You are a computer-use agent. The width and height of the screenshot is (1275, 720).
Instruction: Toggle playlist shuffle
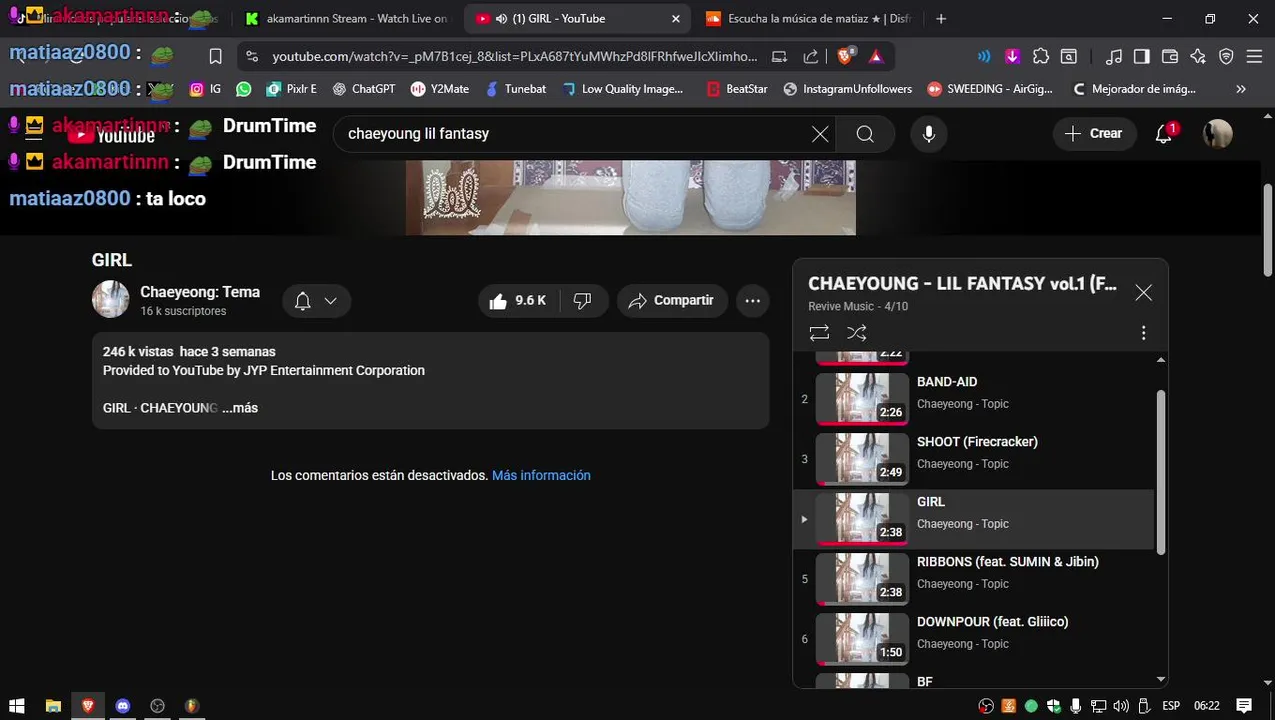(857, 333)
